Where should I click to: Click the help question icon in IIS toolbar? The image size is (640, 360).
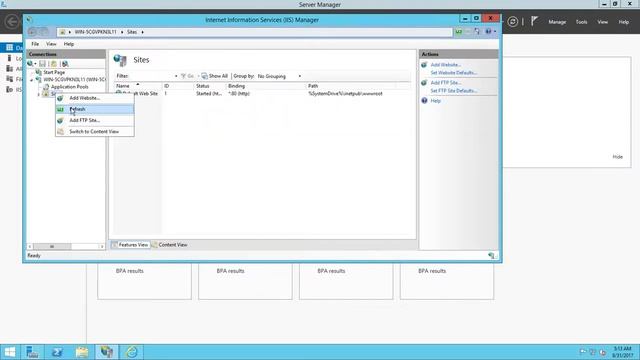click(x=488, y=31)
